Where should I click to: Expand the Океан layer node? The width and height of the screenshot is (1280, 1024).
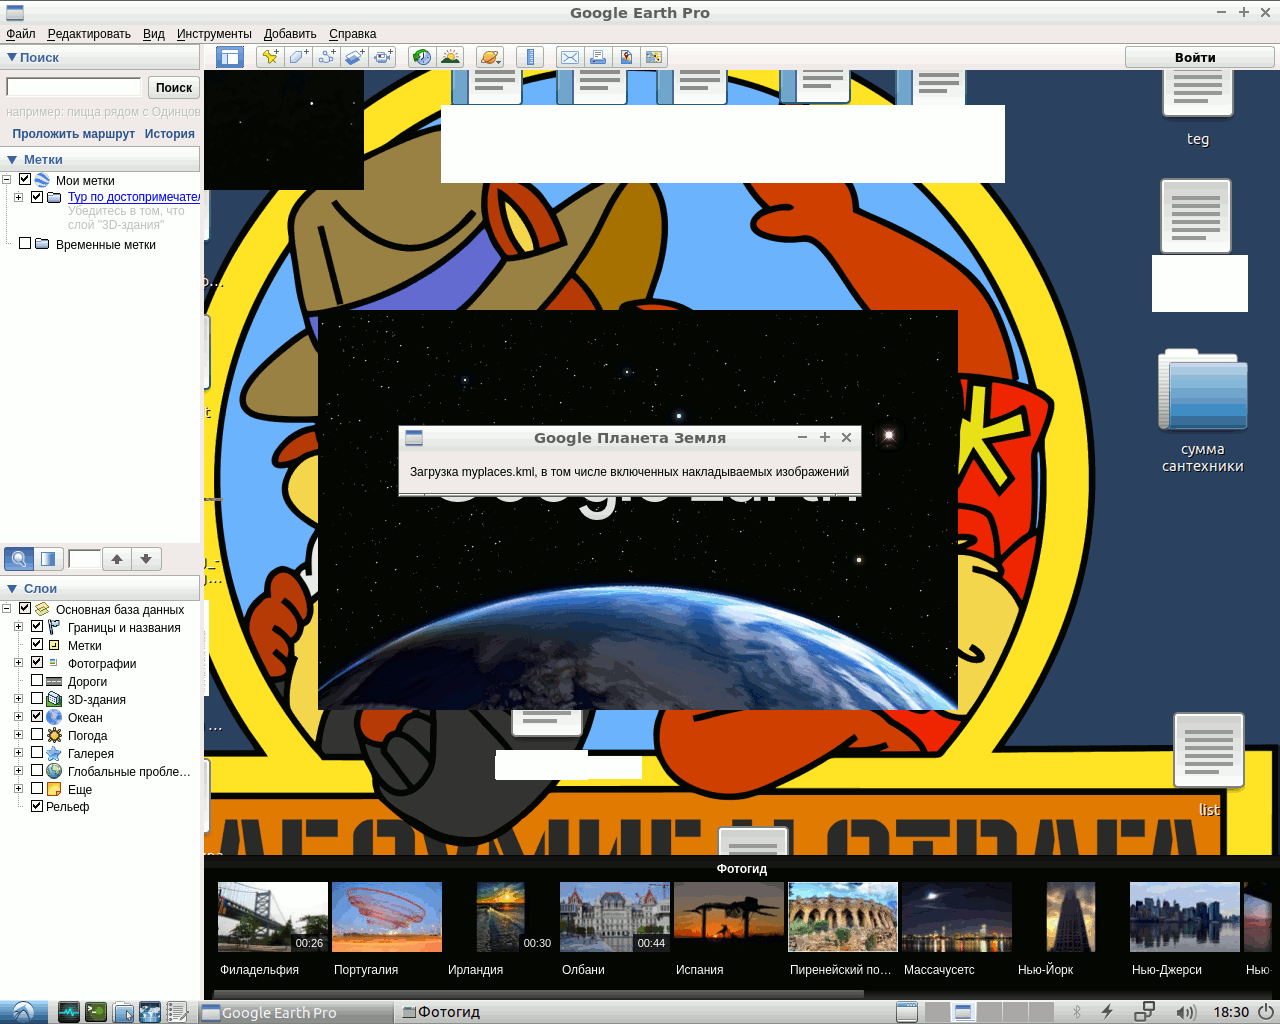click(18, 717)
